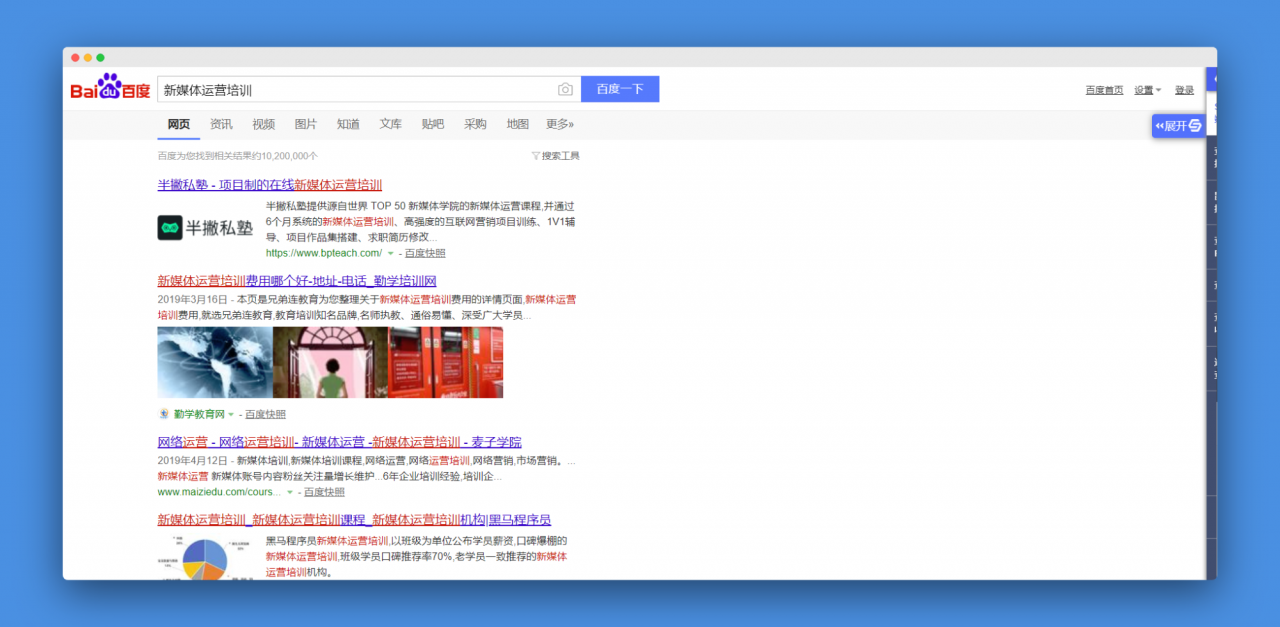Open the world map thumbnail image
Image resolution: width=1280 pixels, height=627 pixels.
(x=215, y=362)
